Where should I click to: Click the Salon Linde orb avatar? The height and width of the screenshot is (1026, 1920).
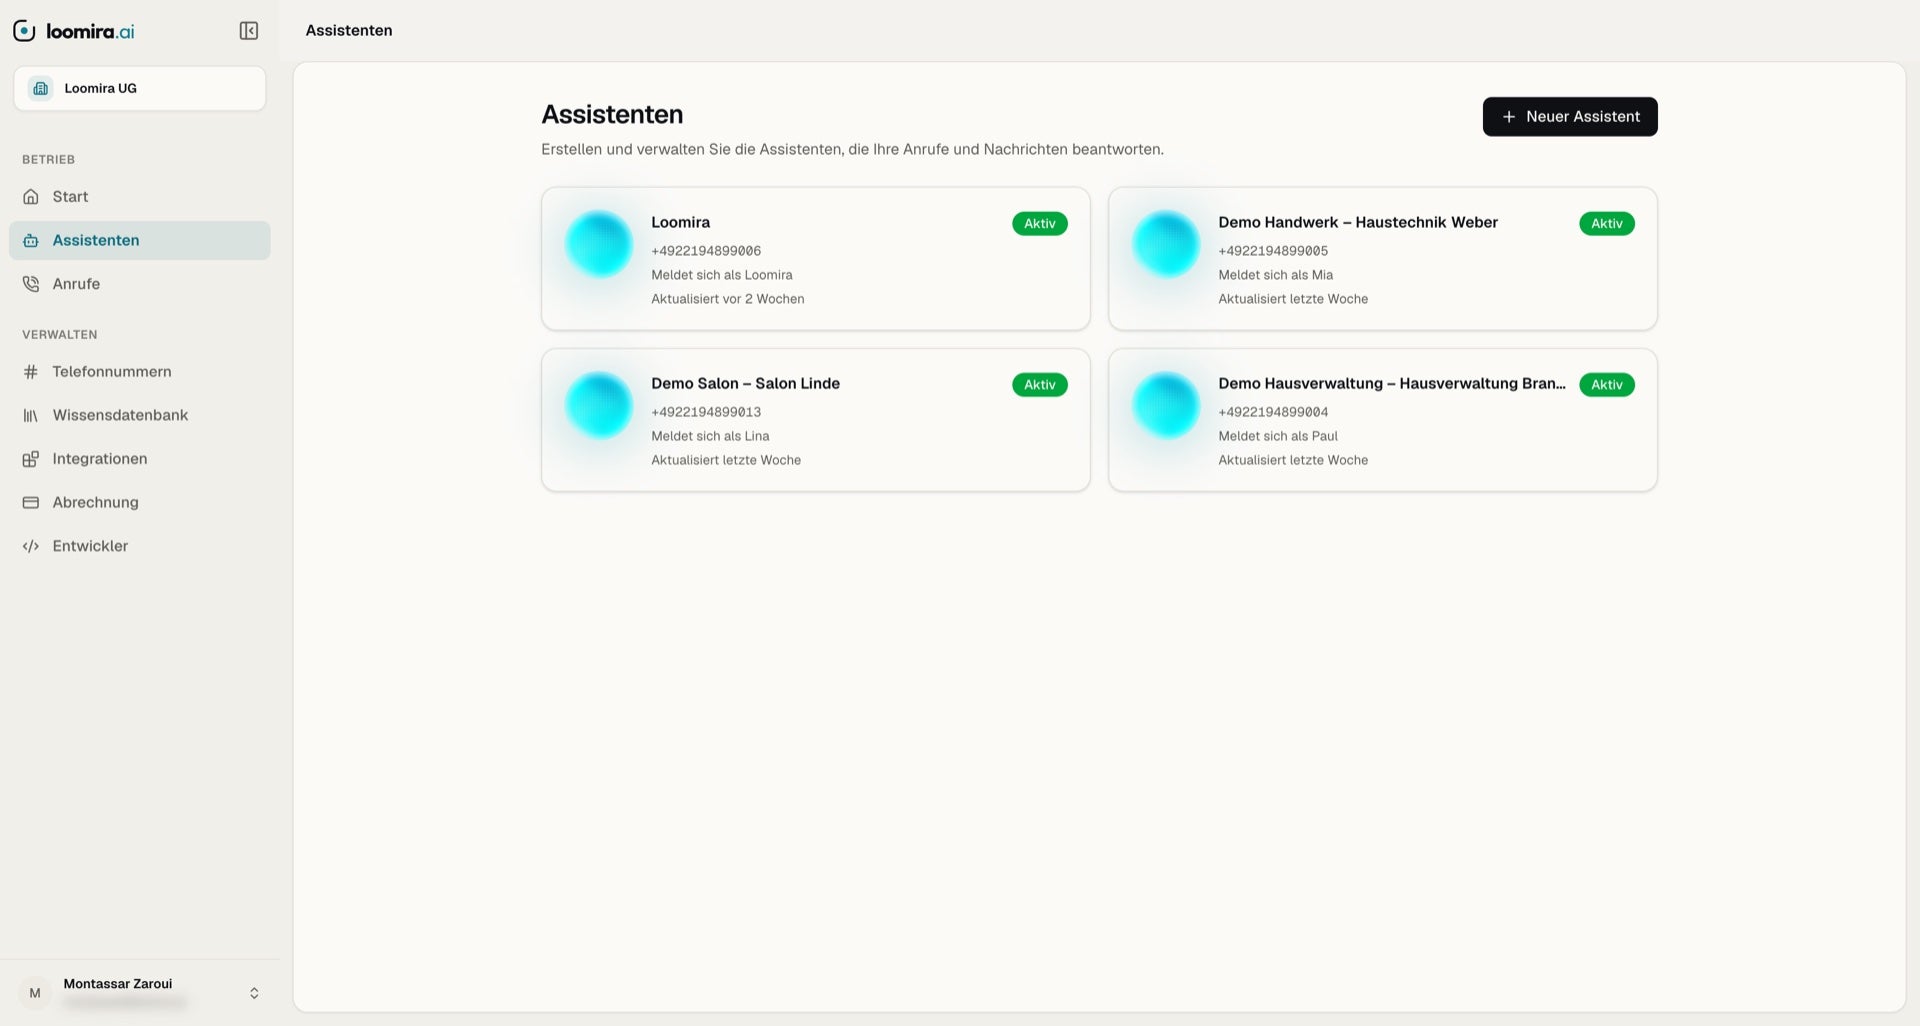599,405
